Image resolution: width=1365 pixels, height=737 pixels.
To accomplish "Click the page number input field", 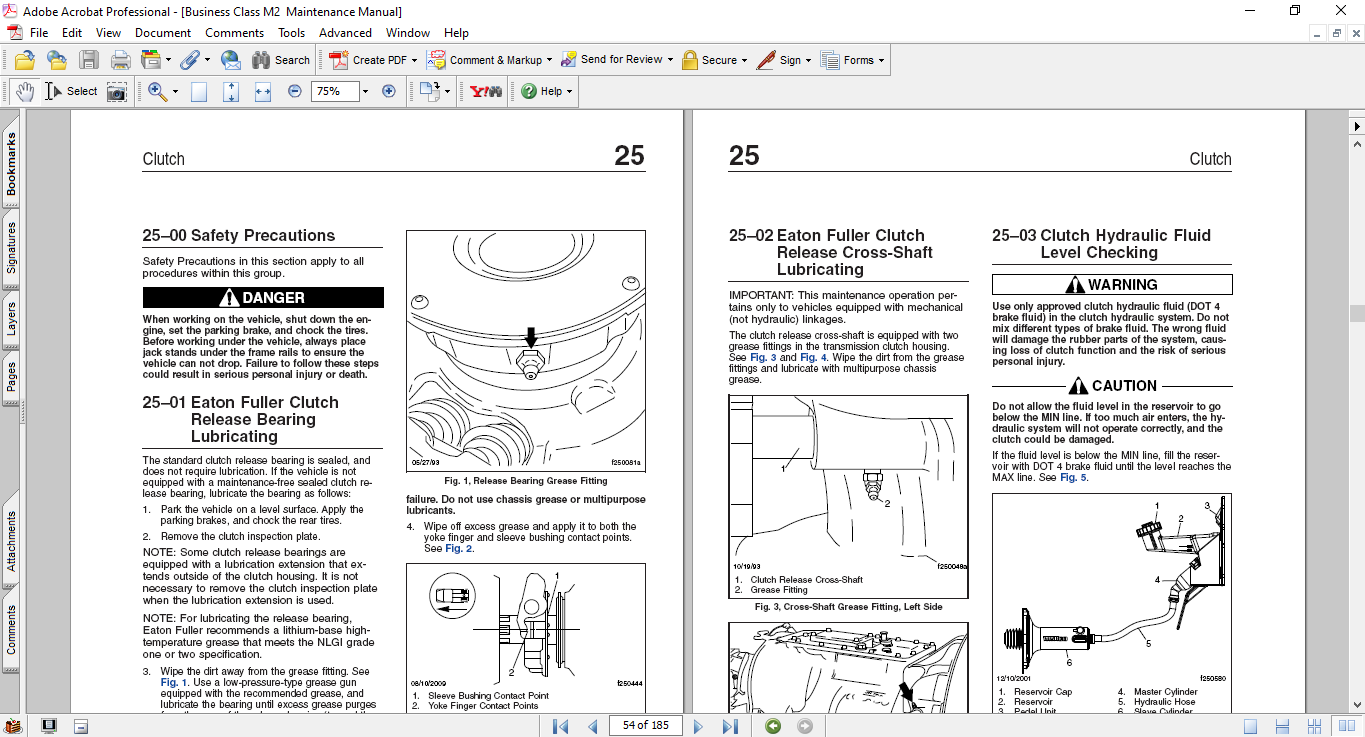I will point(645,726).
